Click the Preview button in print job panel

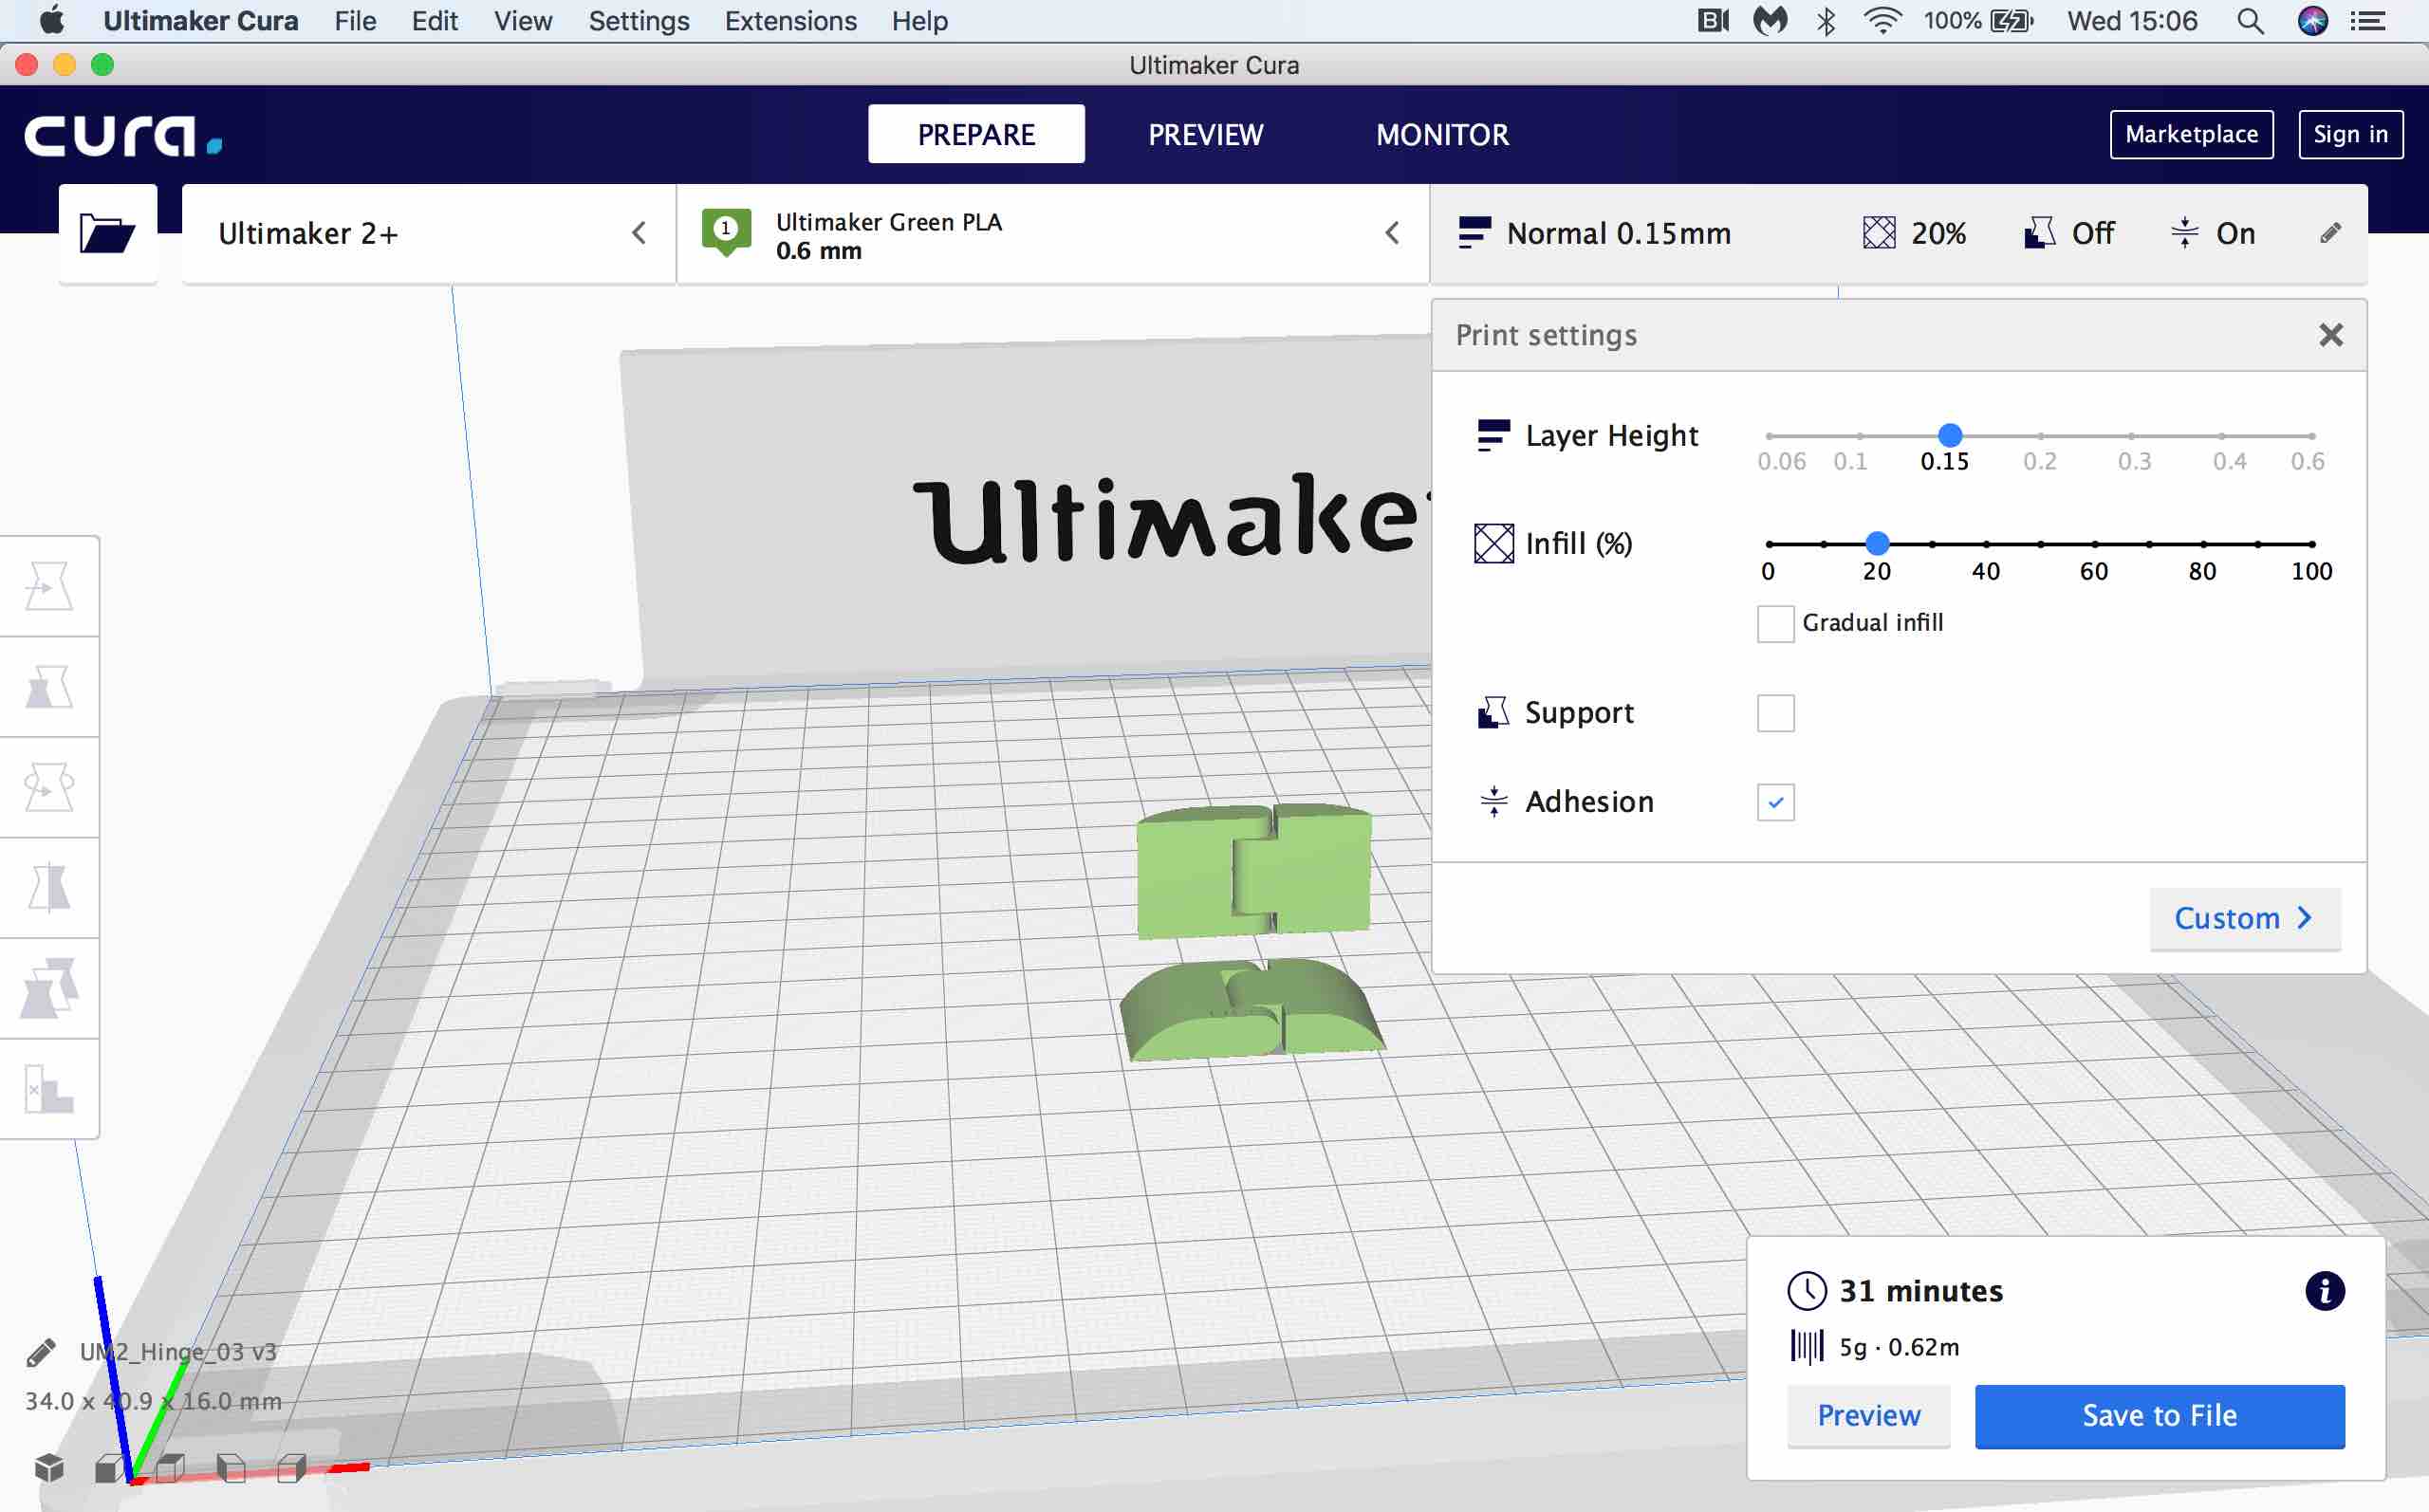click(1868, 1415)
